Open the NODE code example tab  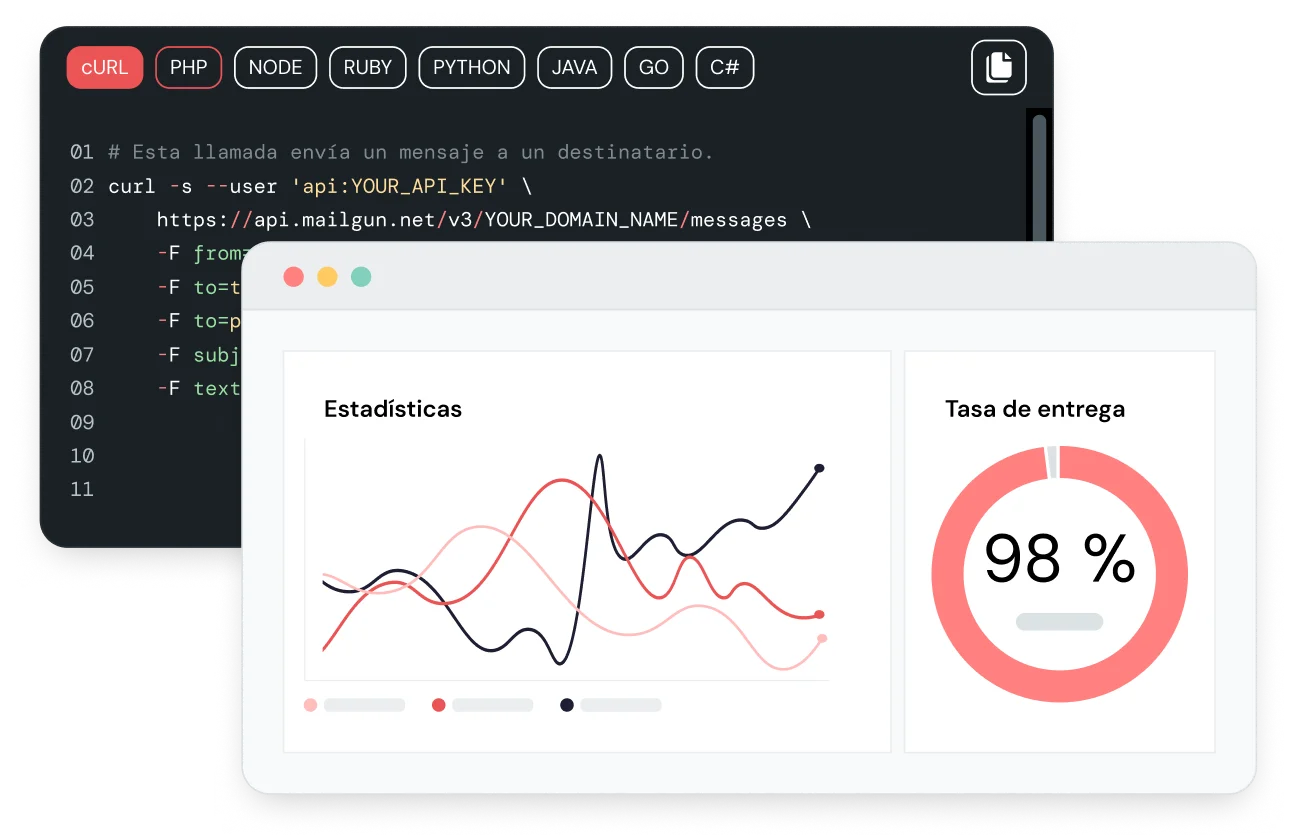275,67
